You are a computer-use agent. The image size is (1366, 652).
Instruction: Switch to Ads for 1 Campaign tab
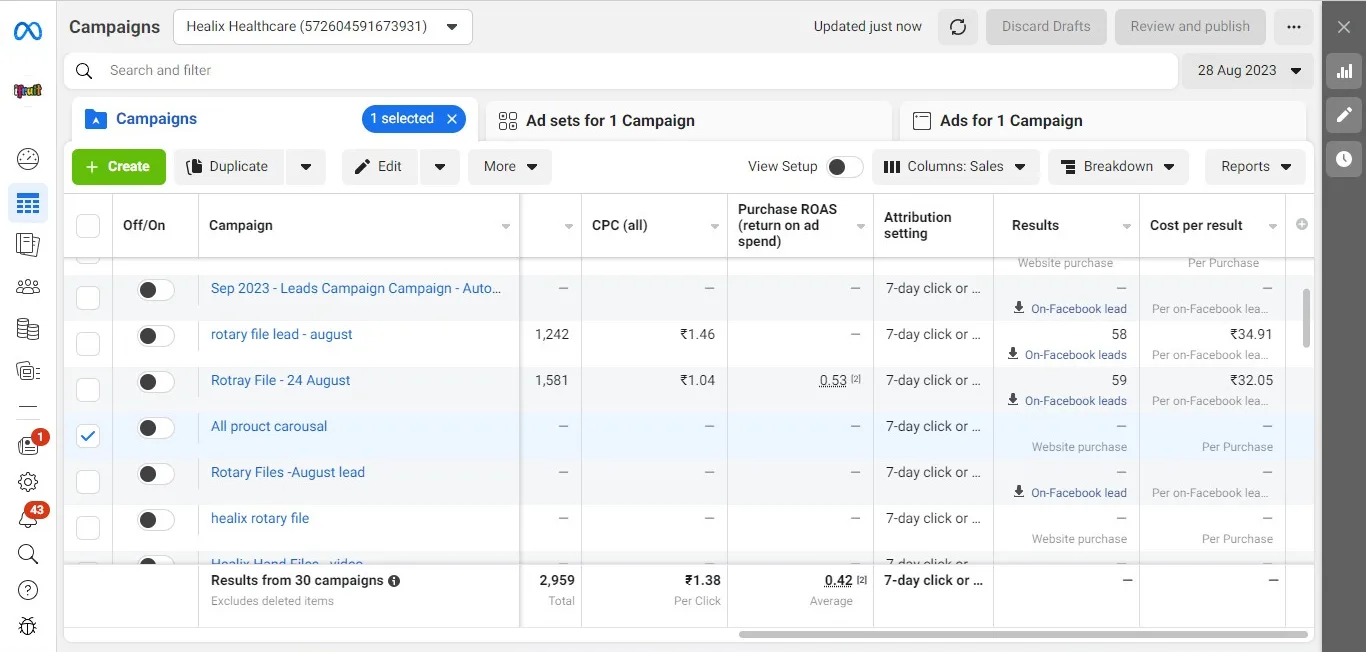(1103, 121)
